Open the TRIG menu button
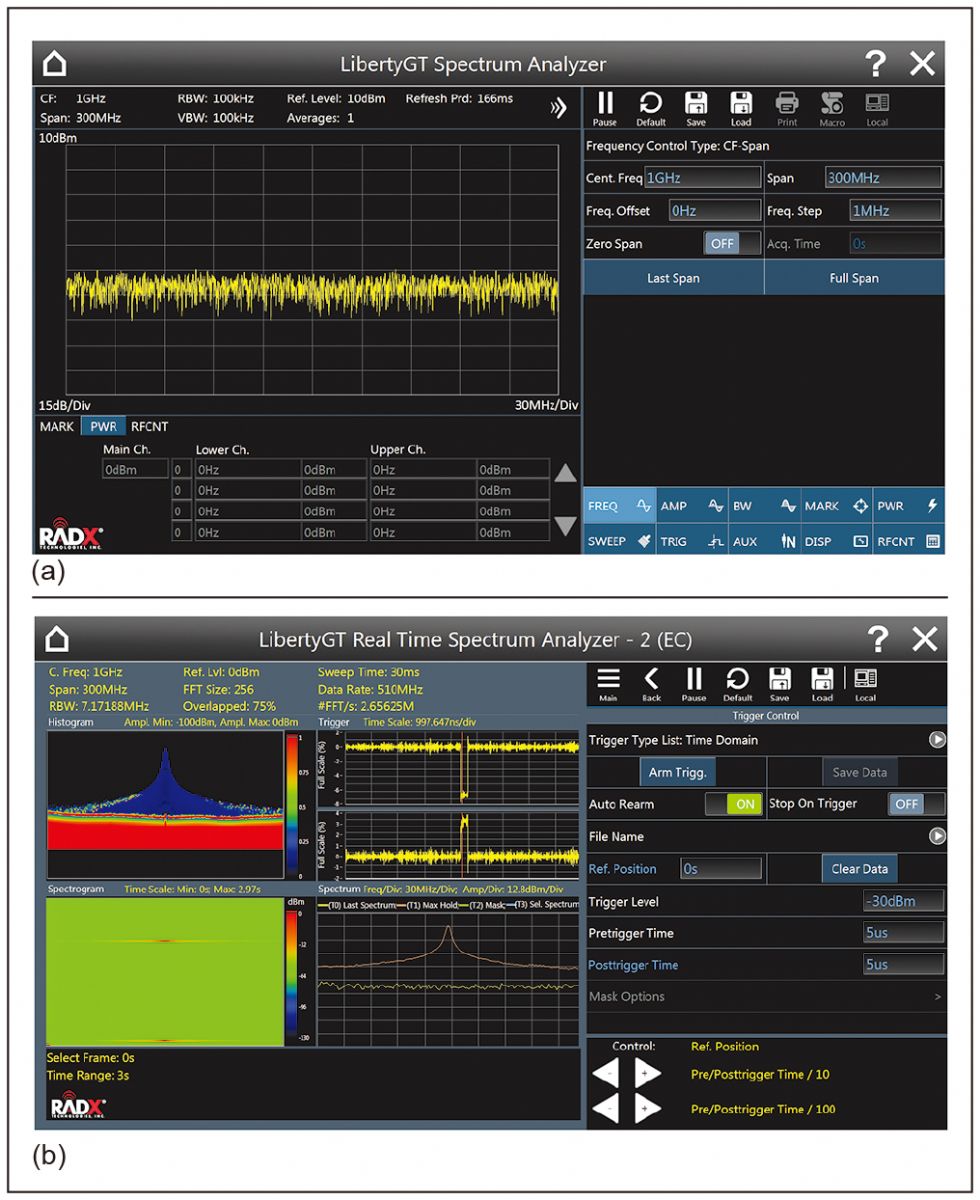980x1200 pixels. pyautogui.click(x=691, y=541)
